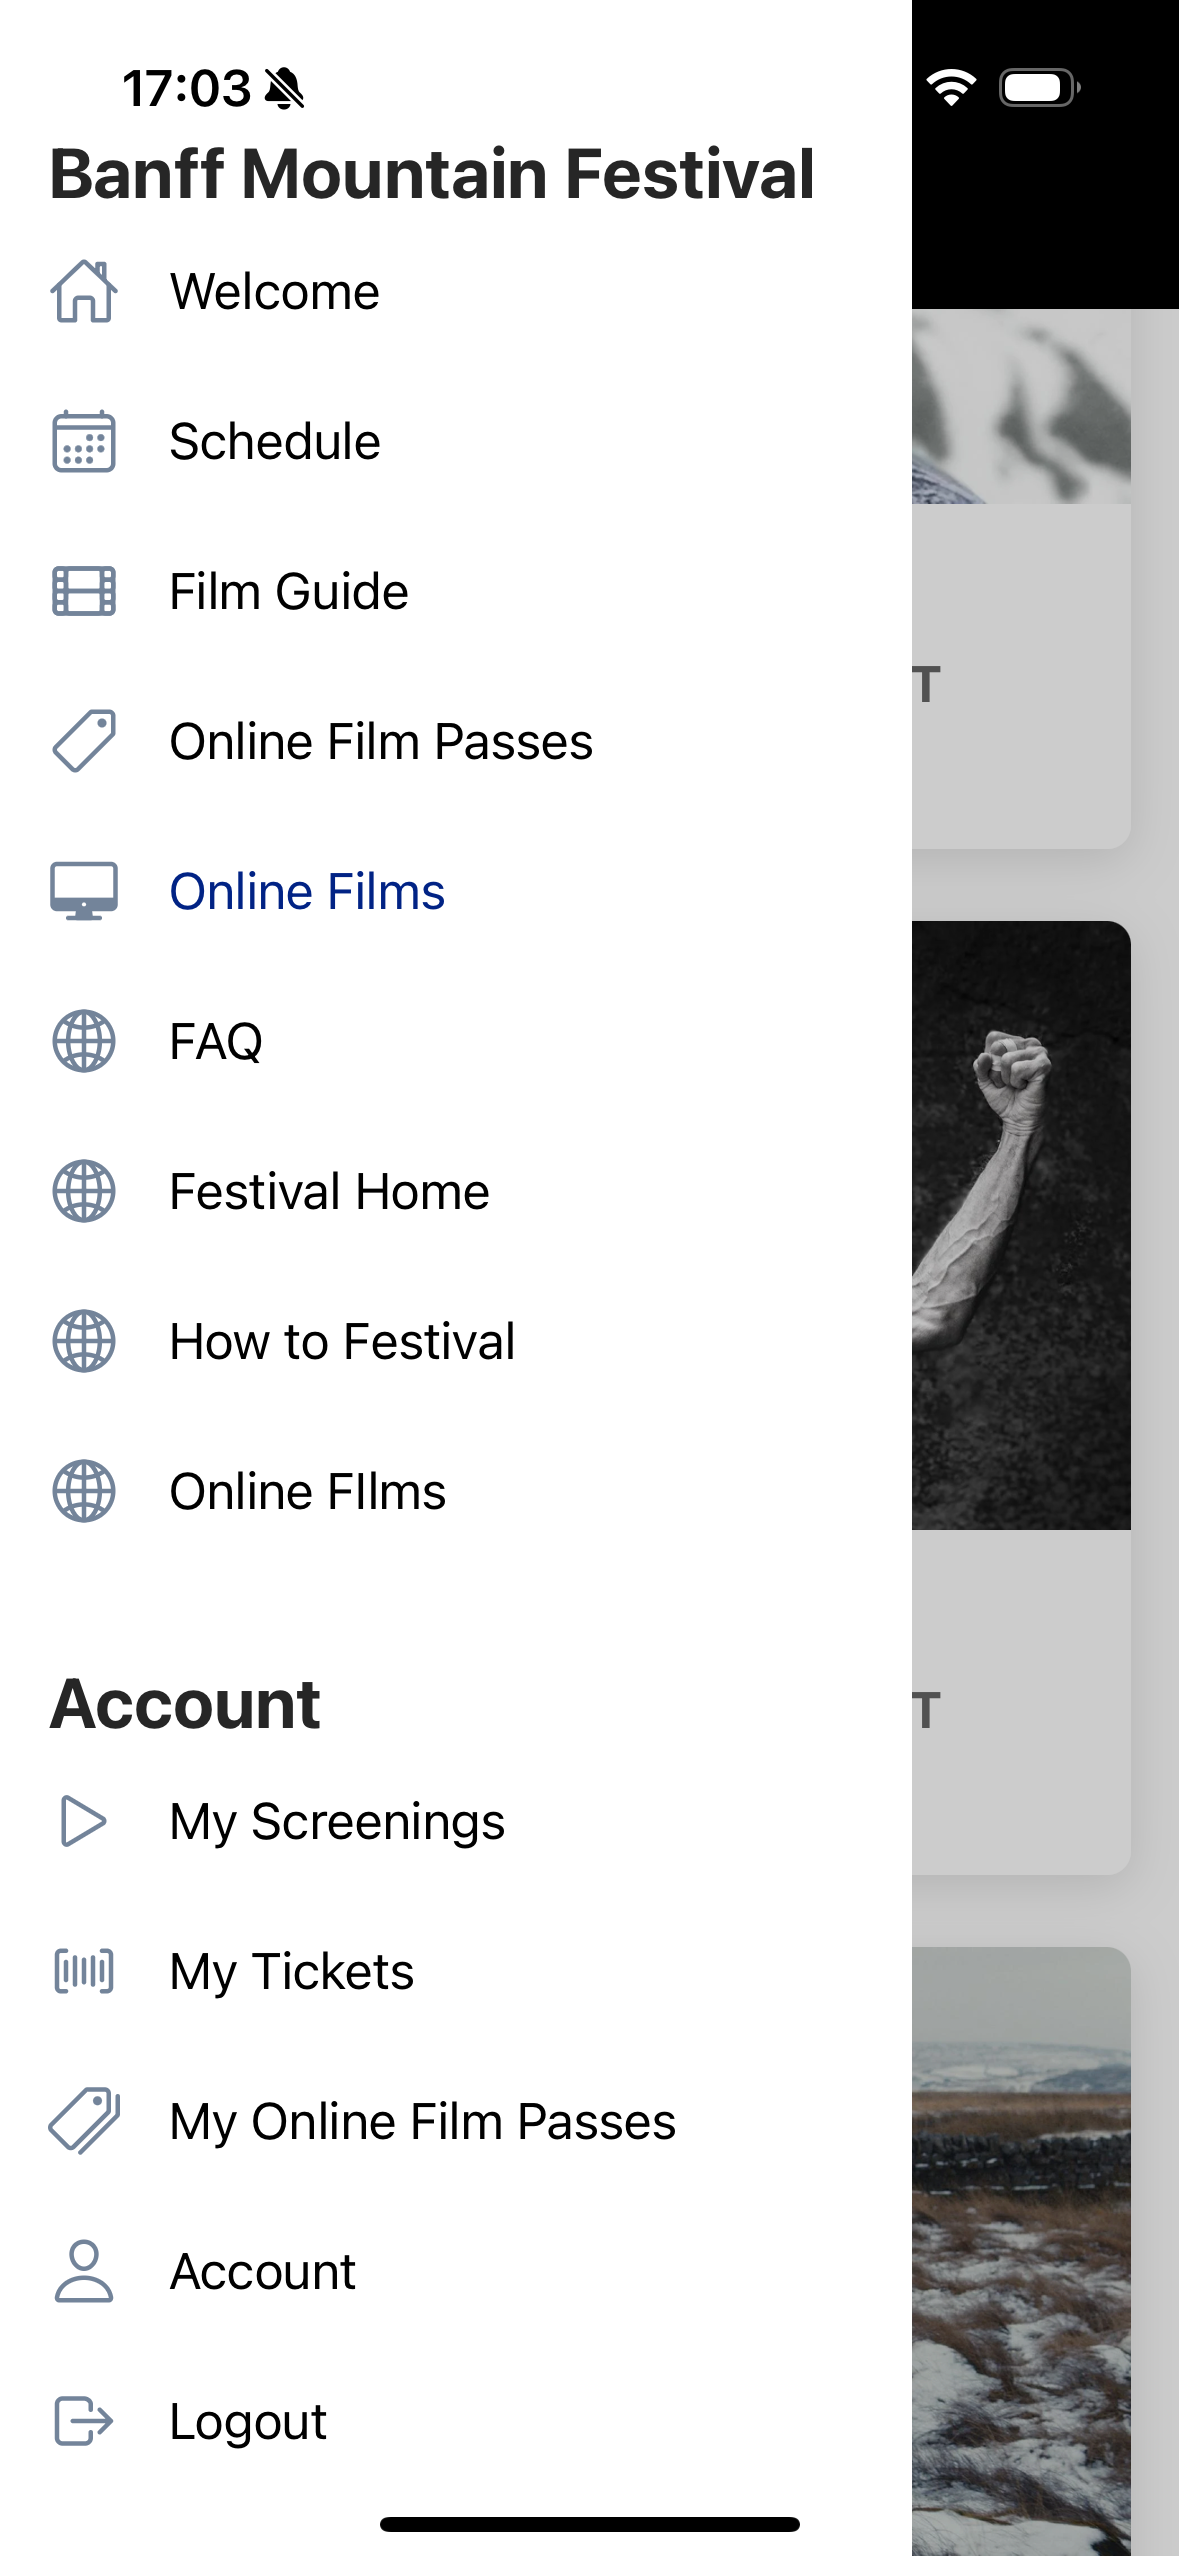Tap the highlighted Online Films monitor icon
The width and height of the screenshot is (1179, 2556).
pos(84,891)
